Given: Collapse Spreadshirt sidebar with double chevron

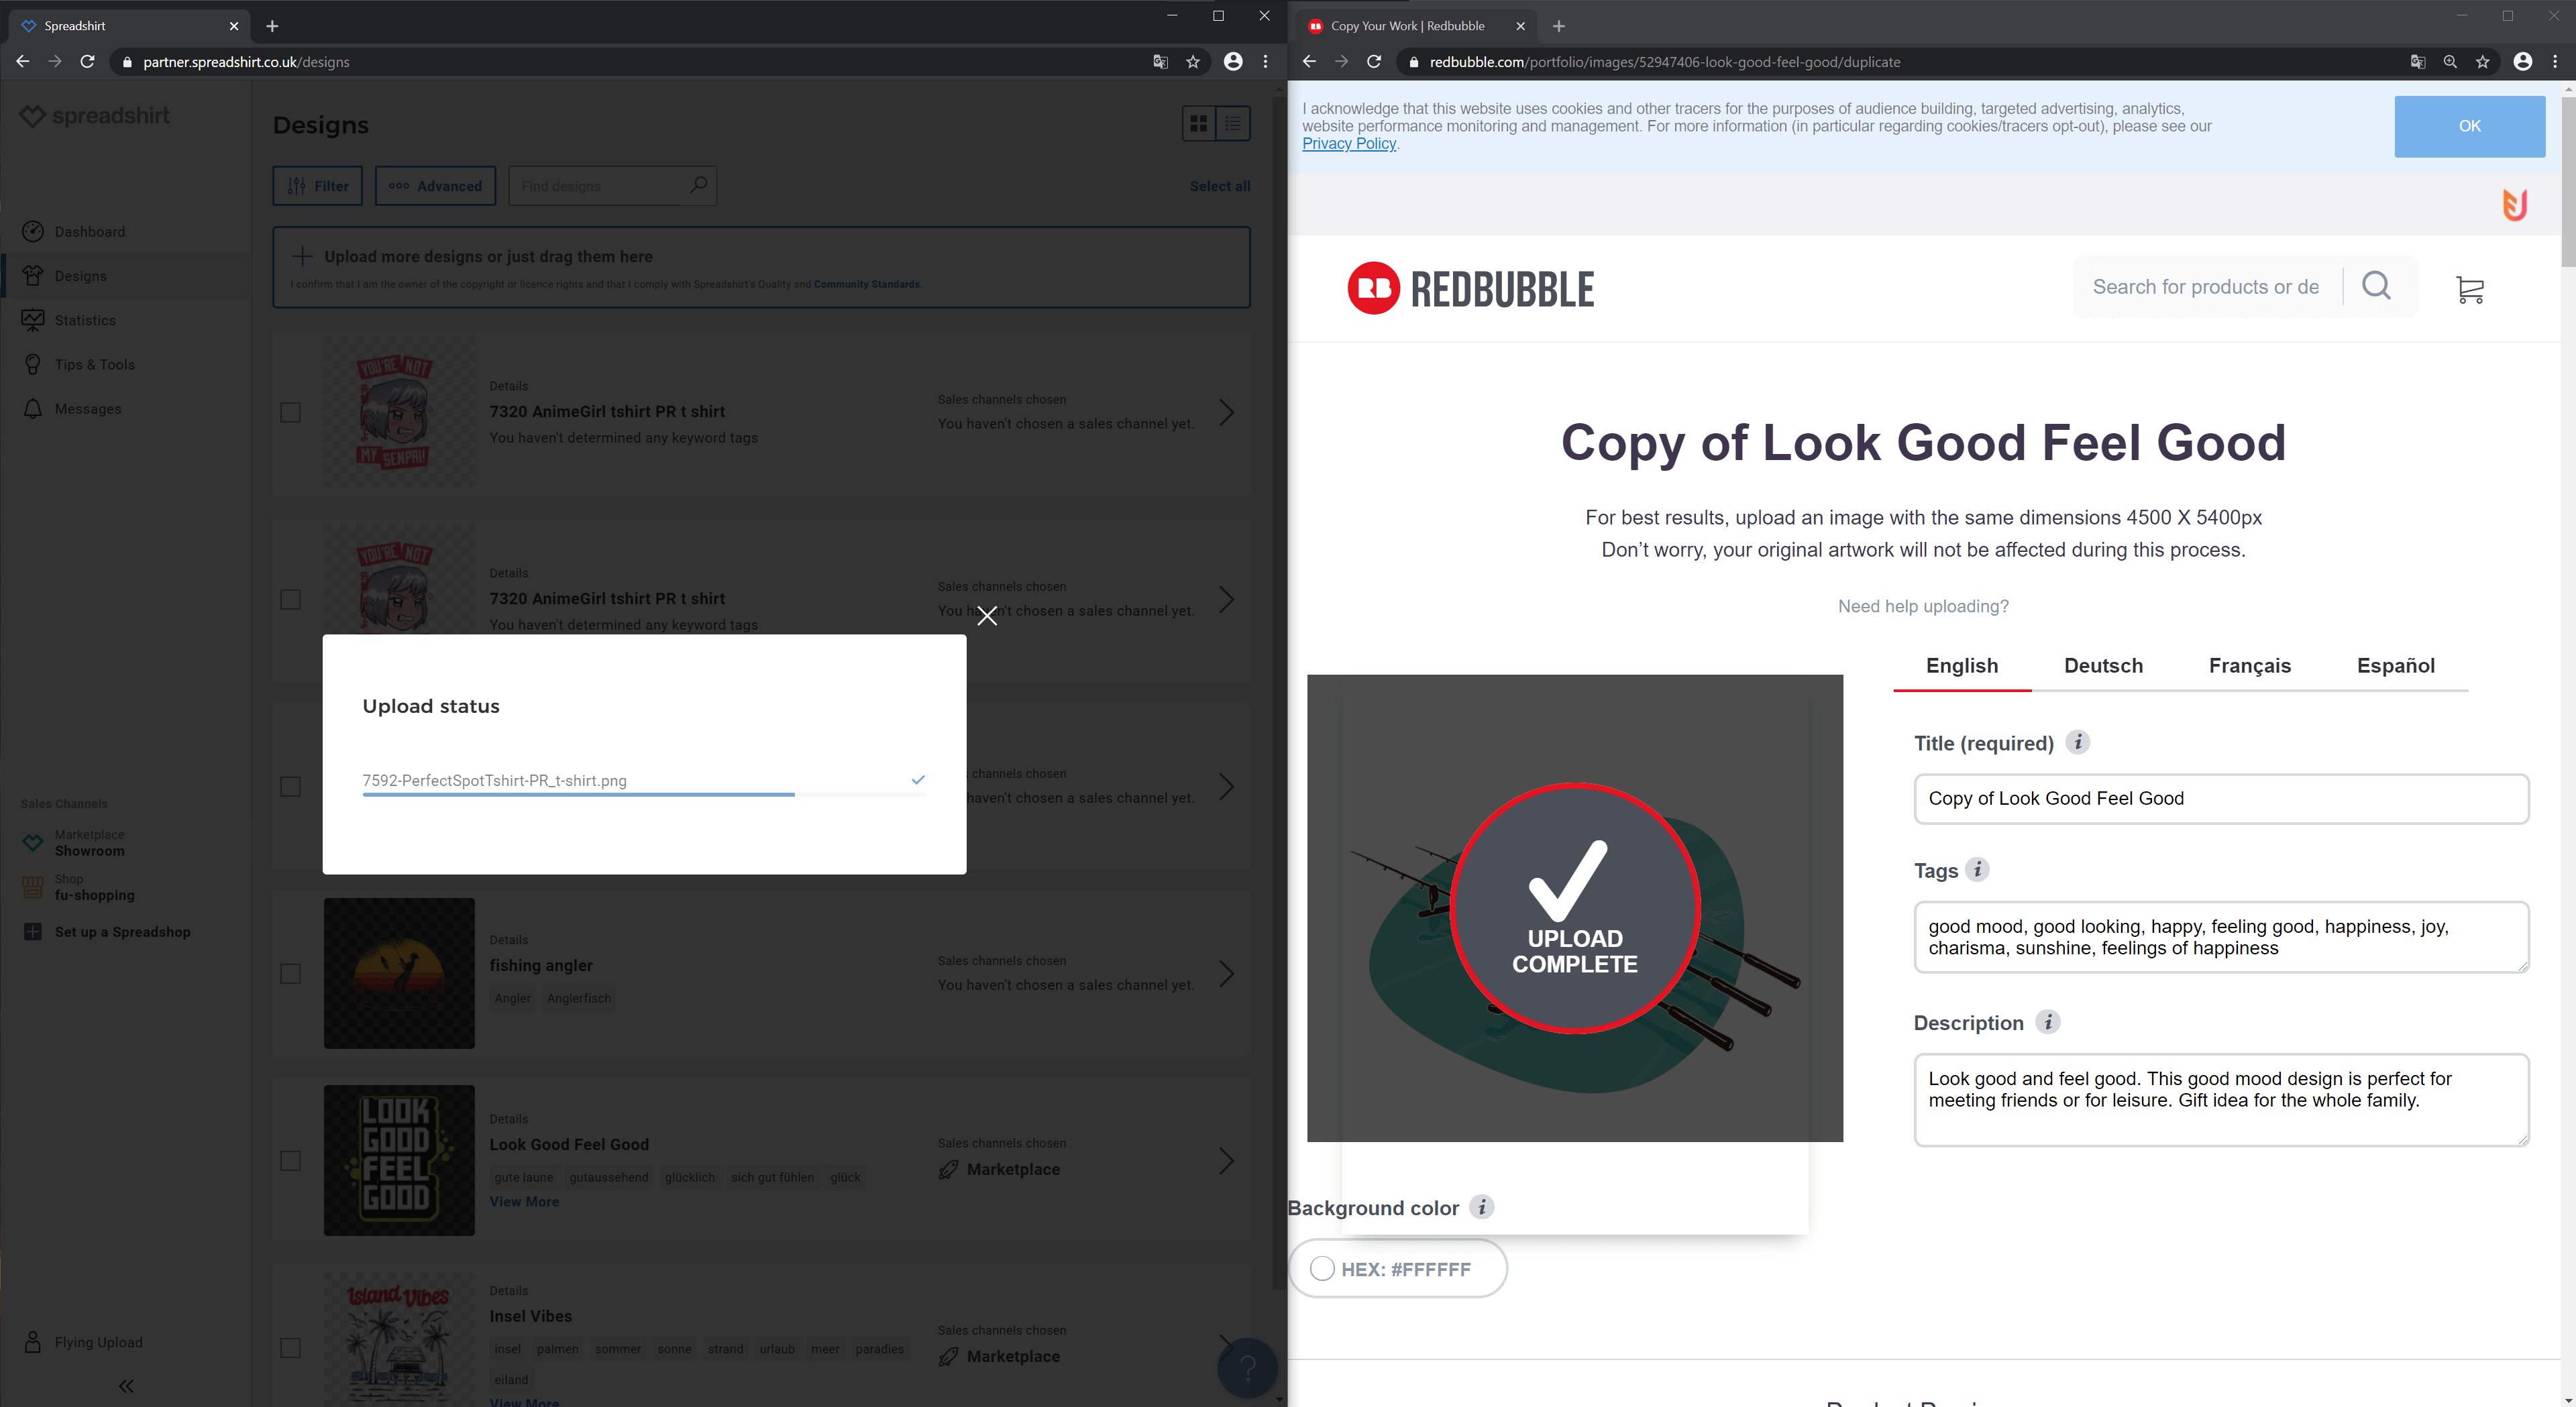Looking at the screenshot, I should coord(126,1385).
